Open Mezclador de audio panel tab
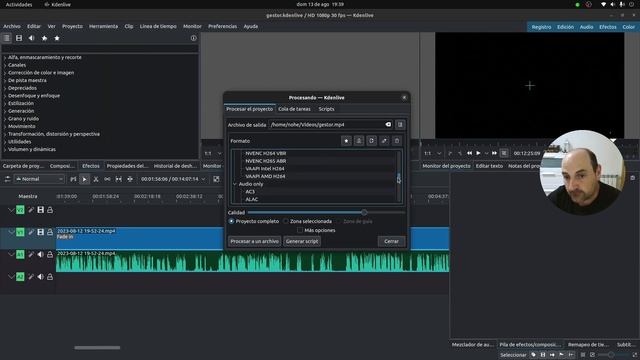Image resolution: width=640 pixels, height=360 pixels. coord(472,345)
